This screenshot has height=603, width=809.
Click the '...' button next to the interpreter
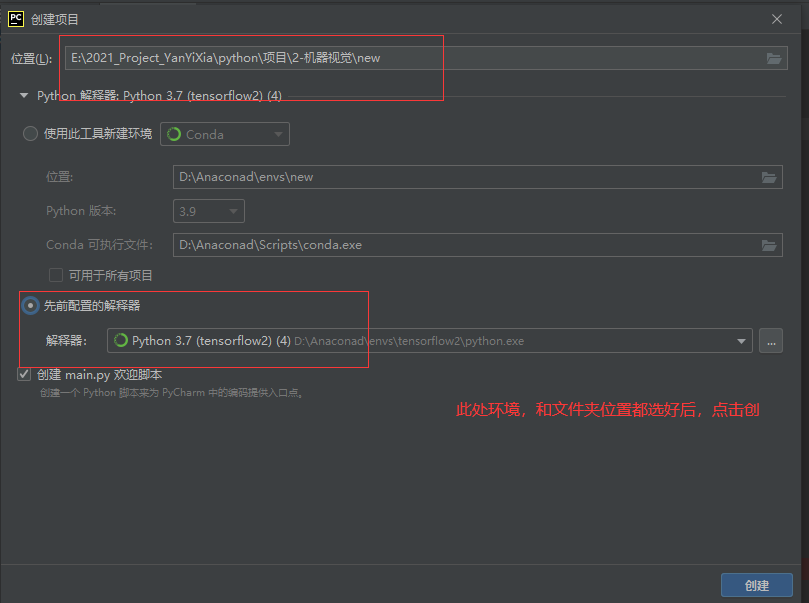771,341
